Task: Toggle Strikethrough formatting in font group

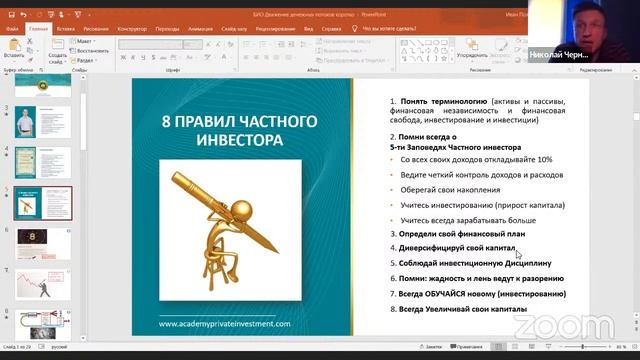Action: (x=163, y=58)
